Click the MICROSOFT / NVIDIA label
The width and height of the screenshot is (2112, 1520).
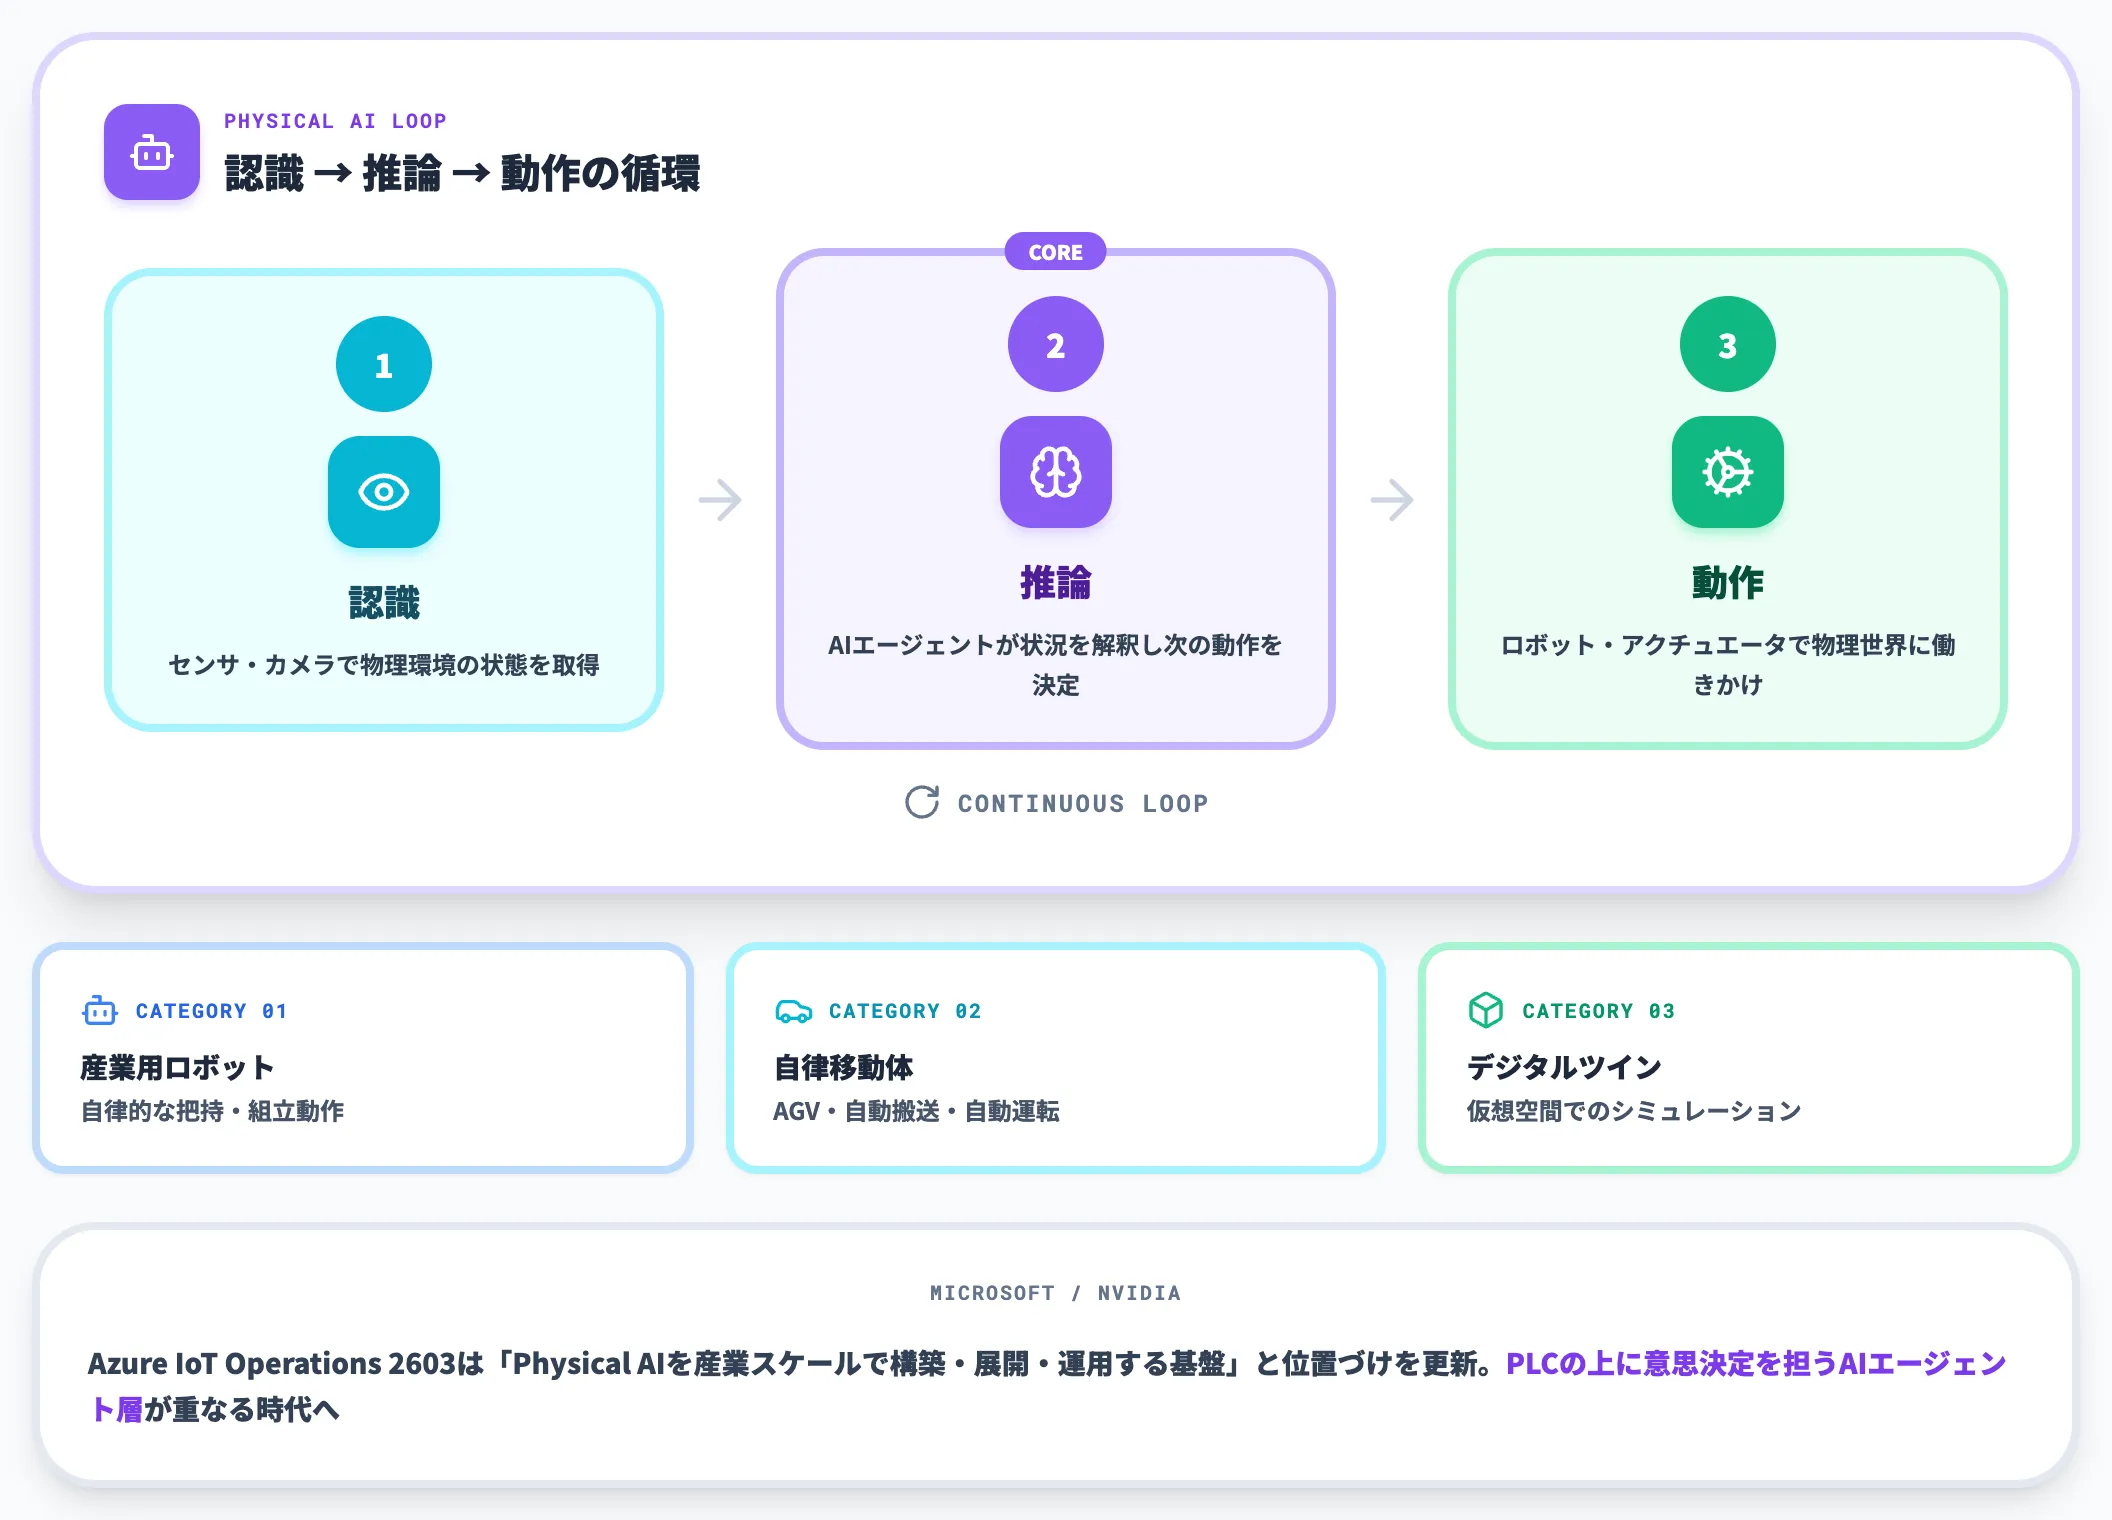pyautogui.click(x=1056, y=1293)
